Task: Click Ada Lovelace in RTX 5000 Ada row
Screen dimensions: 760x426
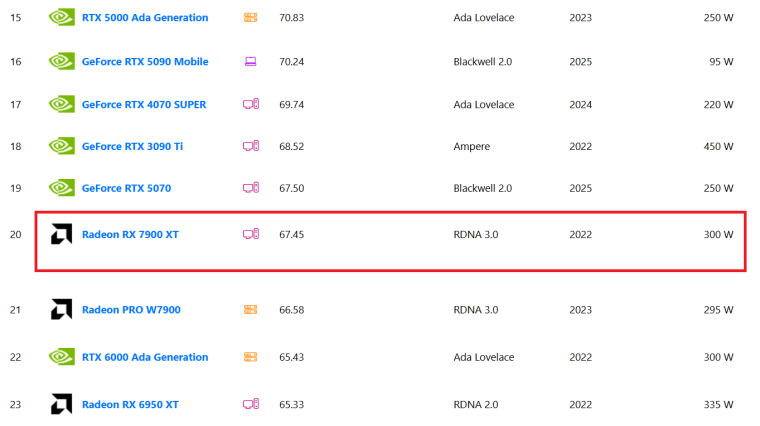Action: point(484,17)
